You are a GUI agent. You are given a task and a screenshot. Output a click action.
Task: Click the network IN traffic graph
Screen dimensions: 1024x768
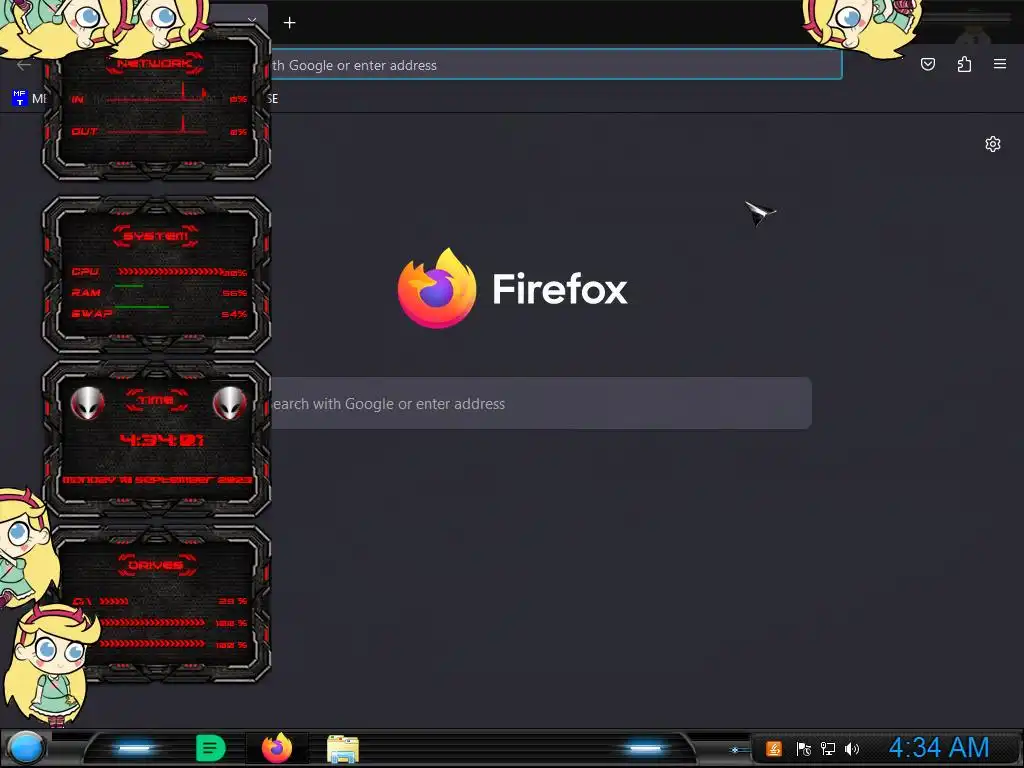[x=157, y=93]
